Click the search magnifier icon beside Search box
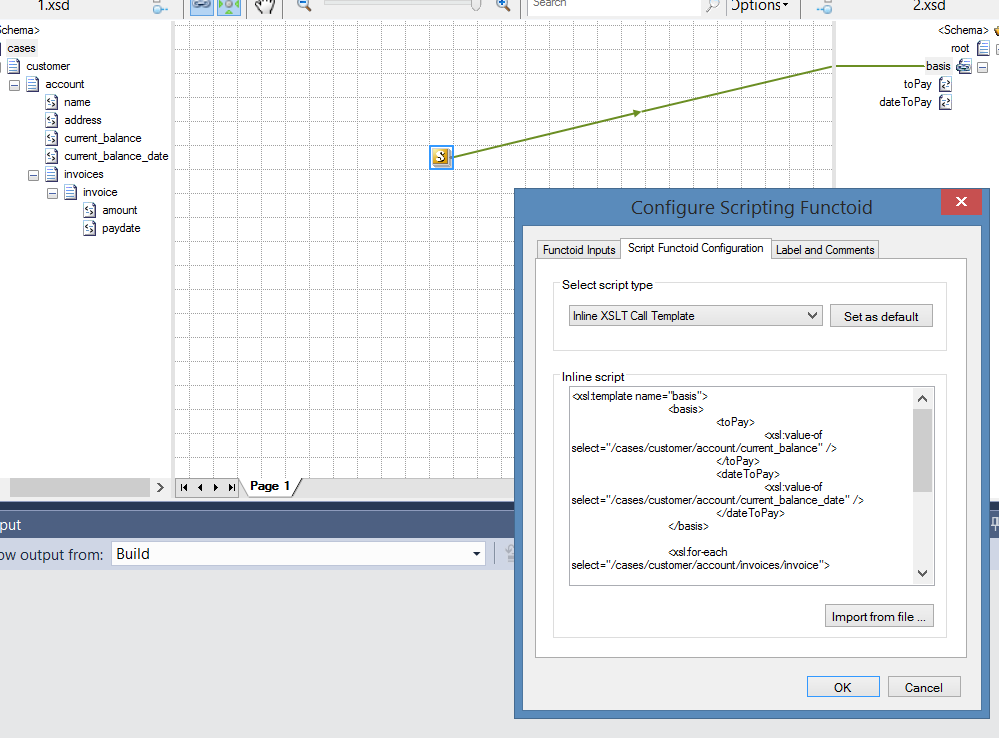Viewport: 999px width, 738px height. [x=712, y=6]
